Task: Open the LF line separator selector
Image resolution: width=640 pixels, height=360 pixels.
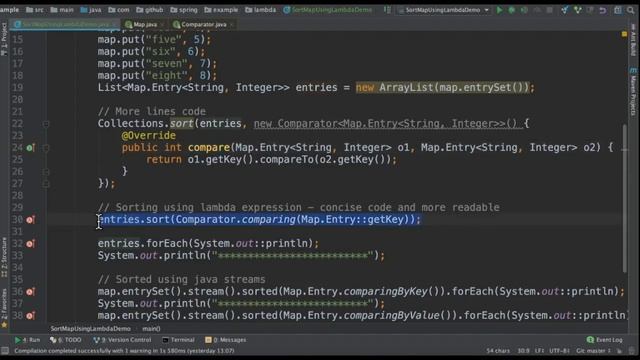Action: coord(539,351)
